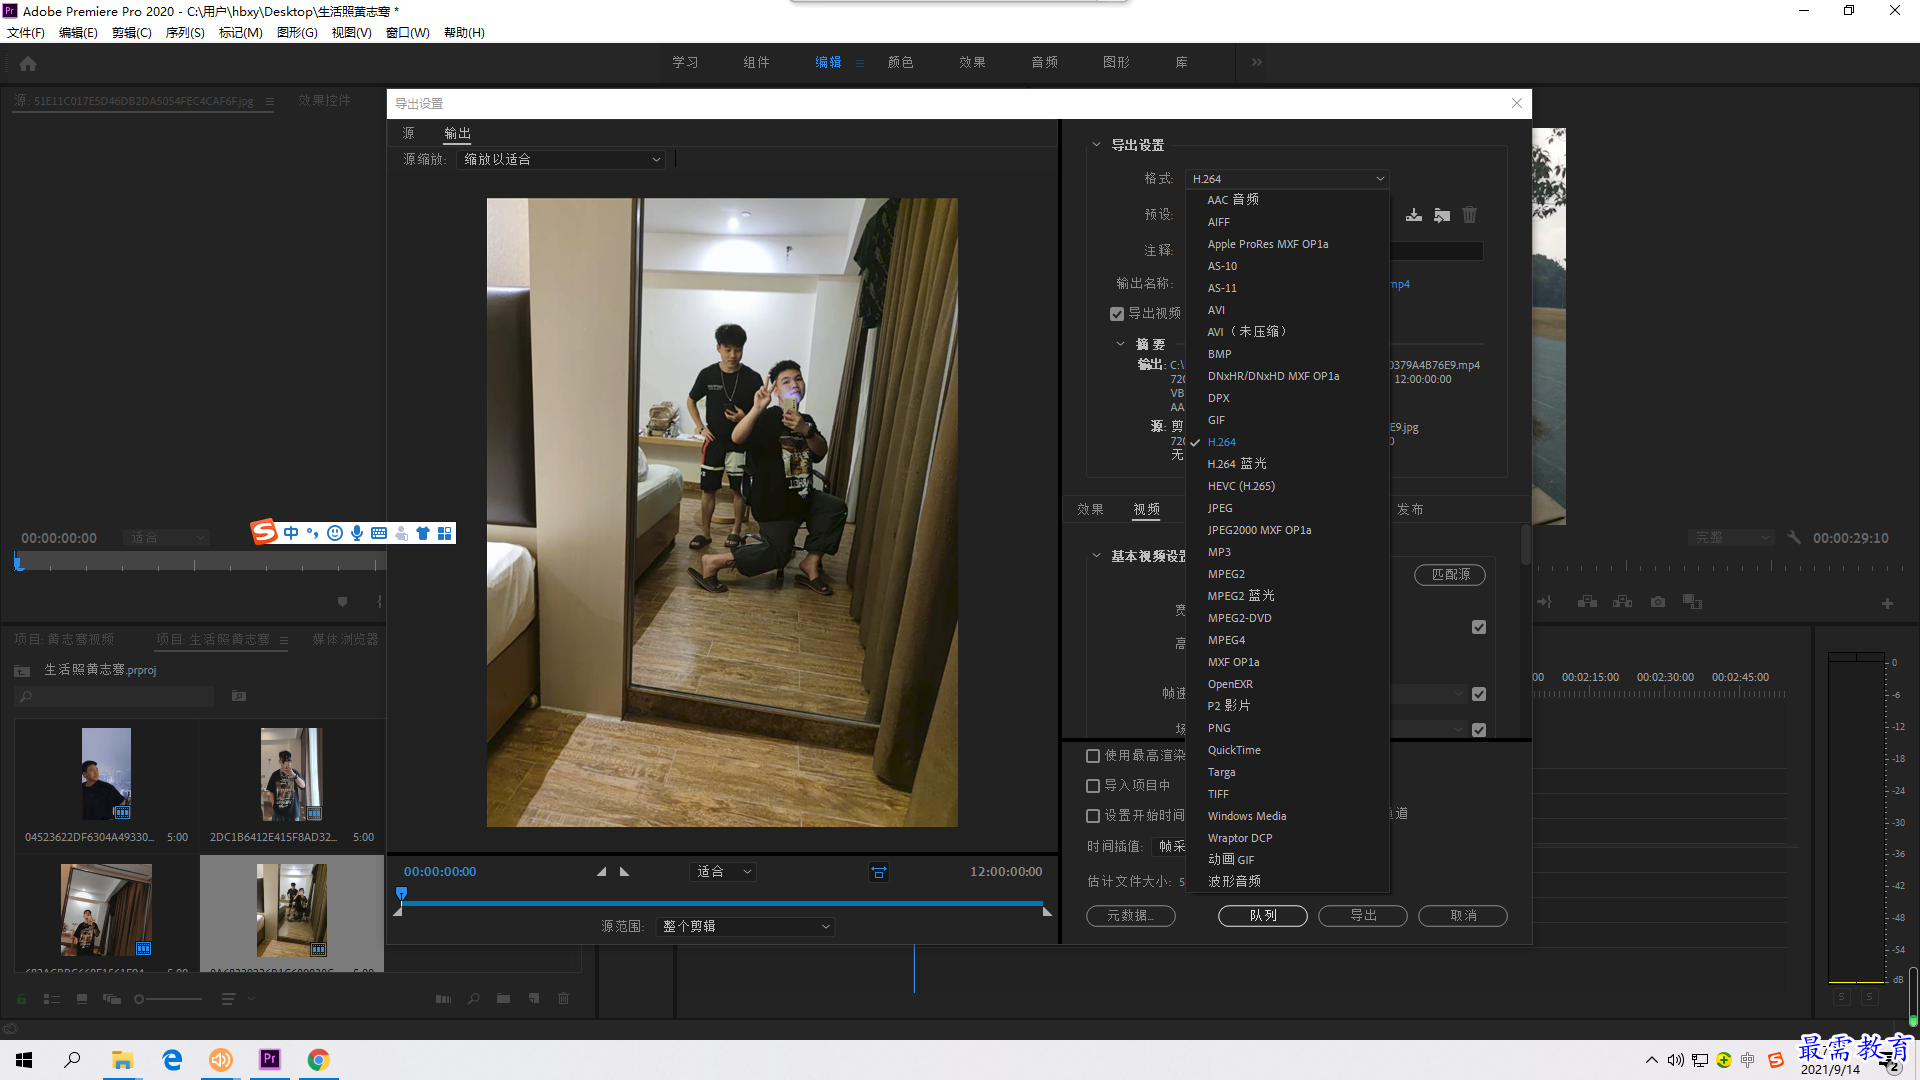Click the automate to sequence icon
Image resolution: width=1920 pixels, height=1080 pixels.
[443, 998]
